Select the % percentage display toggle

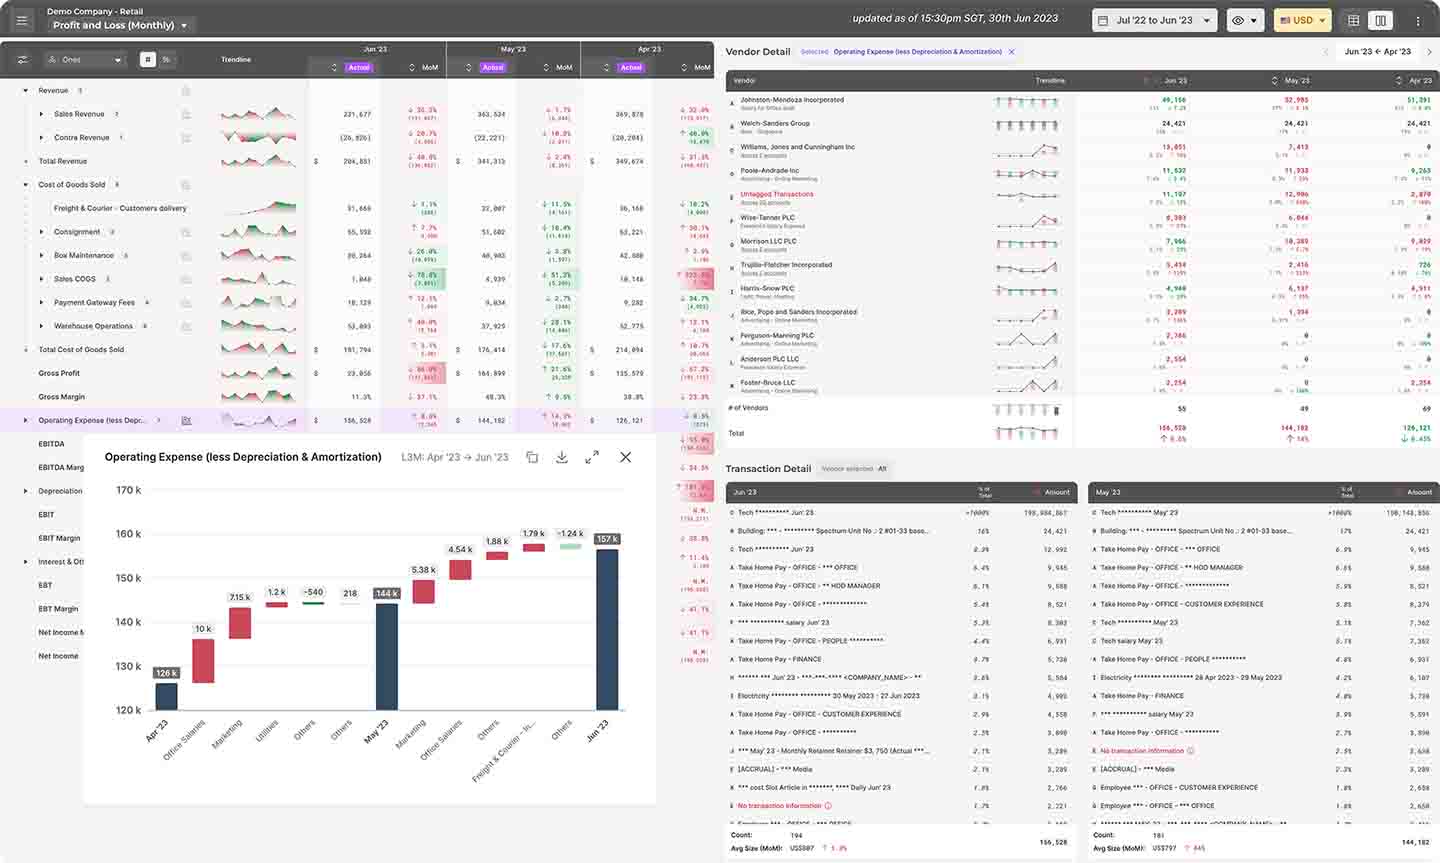166,60
